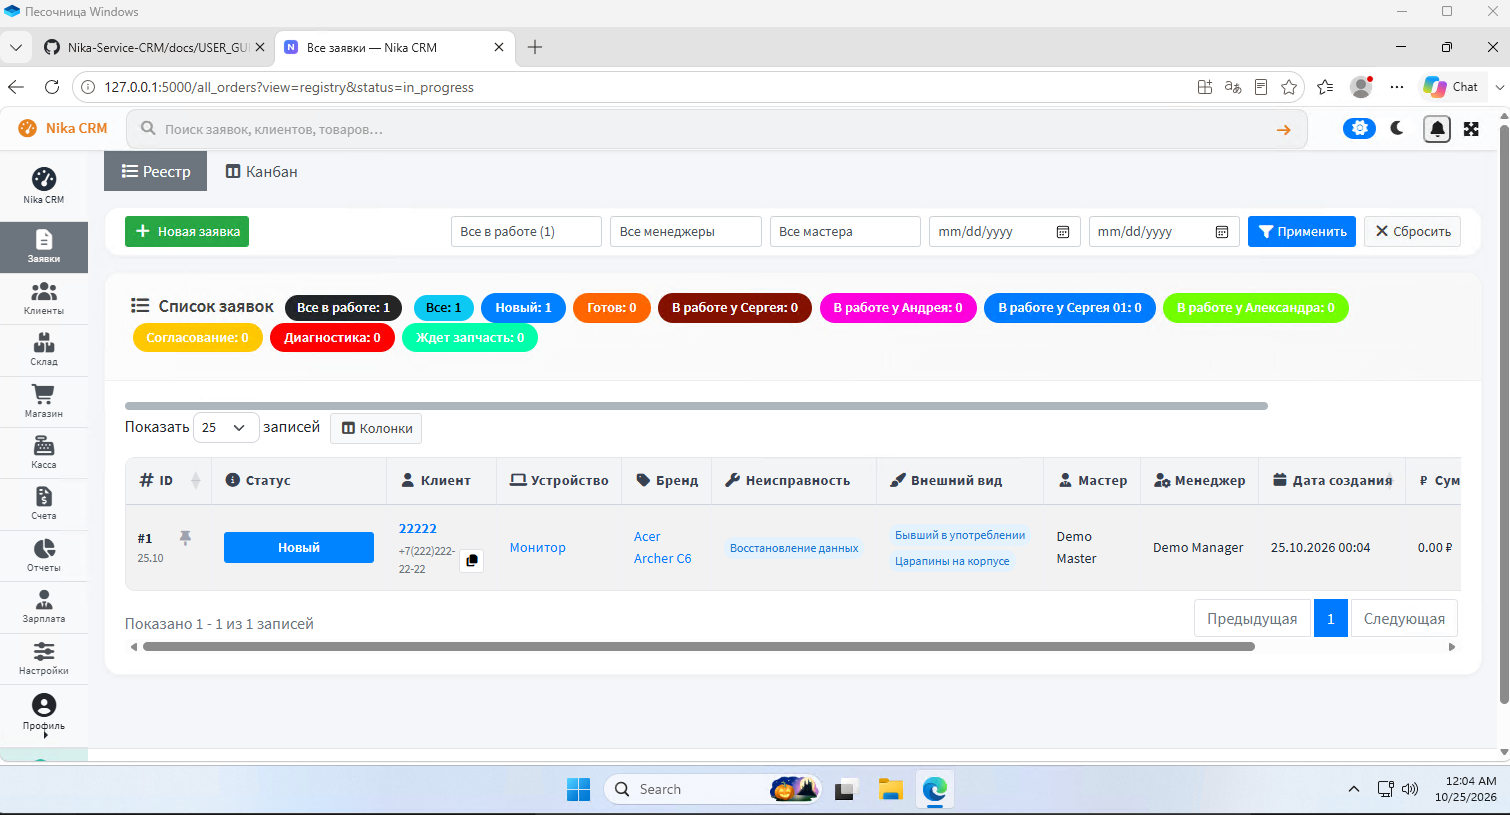Click the pin icon on order #1
Screen dimensions: 1510x815
pyautogui.click(x=185, y=538)
